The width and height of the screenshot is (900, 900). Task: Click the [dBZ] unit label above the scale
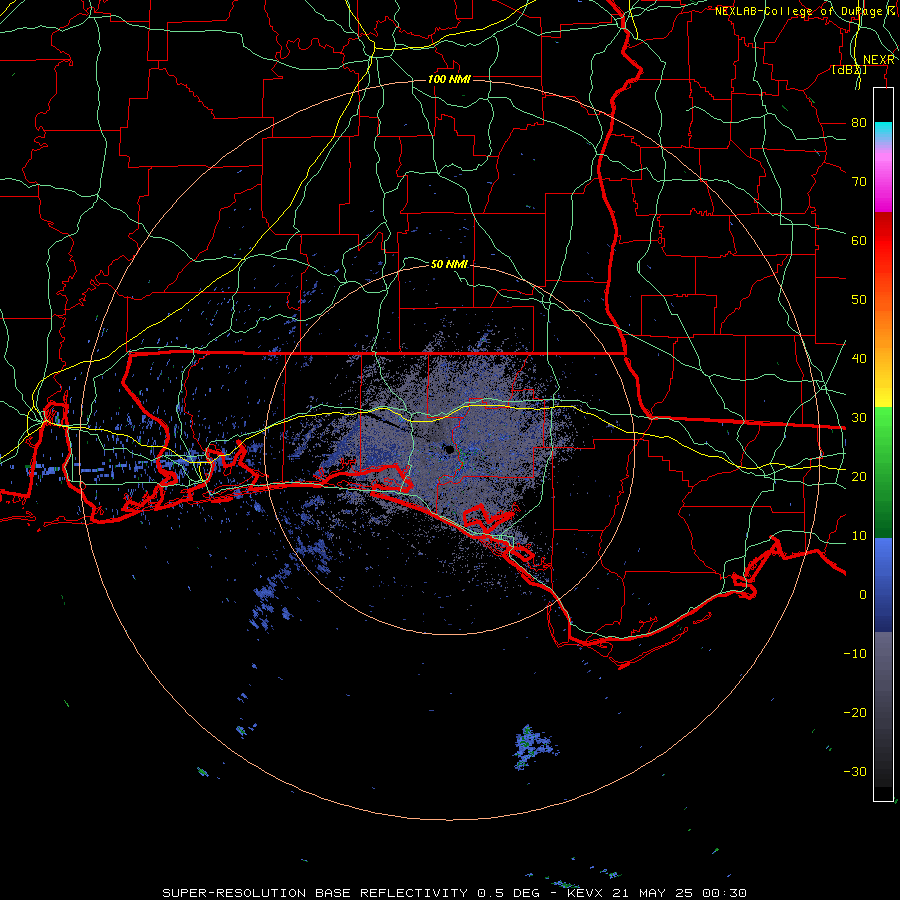[x=849, y=70]
